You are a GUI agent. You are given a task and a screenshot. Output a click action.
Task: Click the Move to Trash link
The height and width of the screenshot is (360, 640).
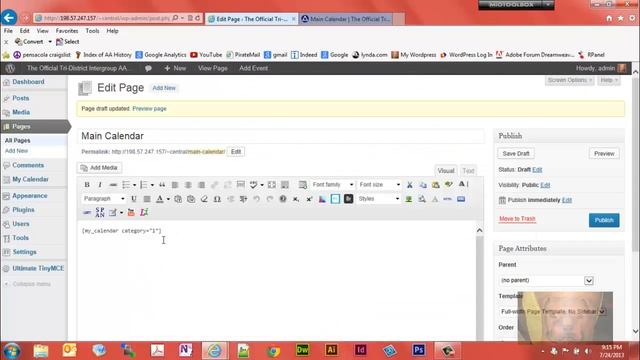517,219
